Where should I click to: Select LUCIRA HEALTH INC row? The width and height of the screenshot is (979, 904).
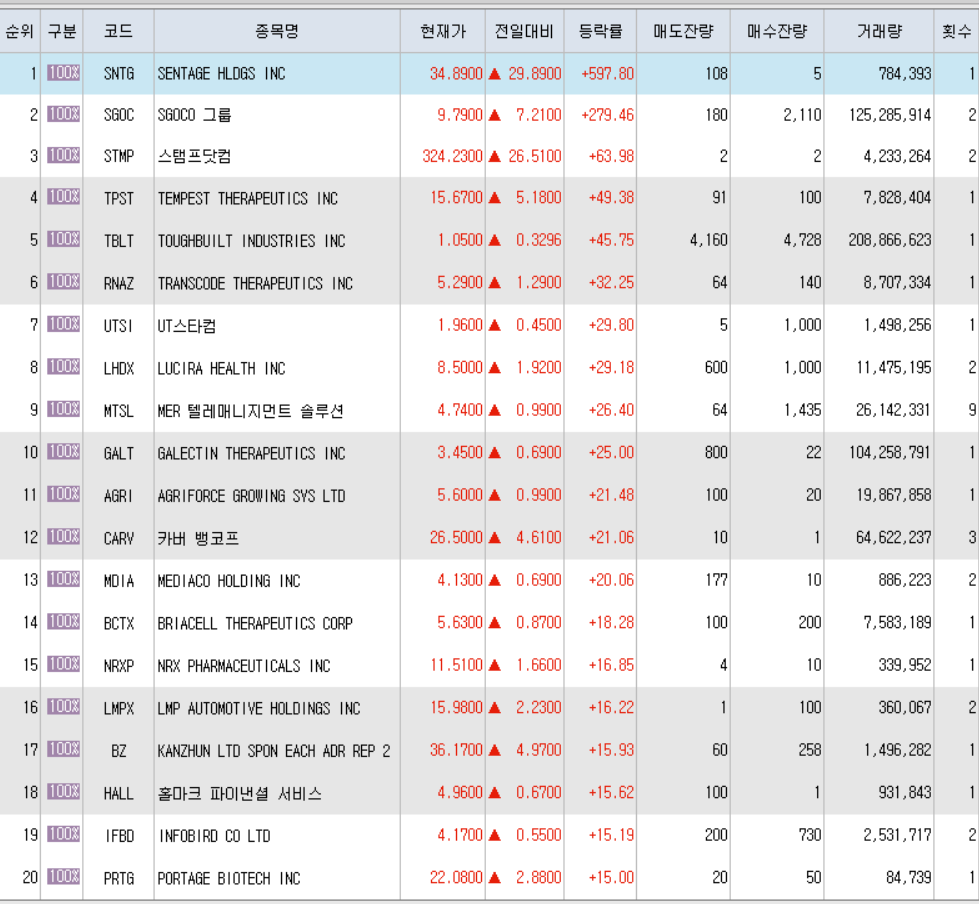coord(490,368)
